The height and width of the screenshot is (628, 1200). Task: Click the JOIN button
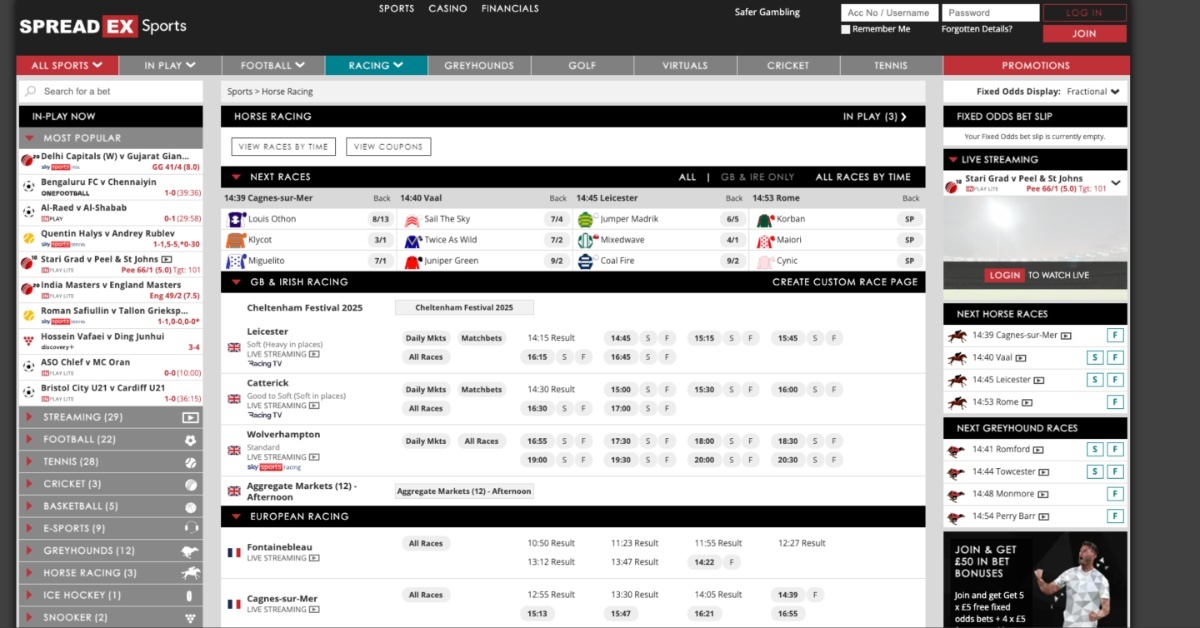click(x=1084, y=33)
